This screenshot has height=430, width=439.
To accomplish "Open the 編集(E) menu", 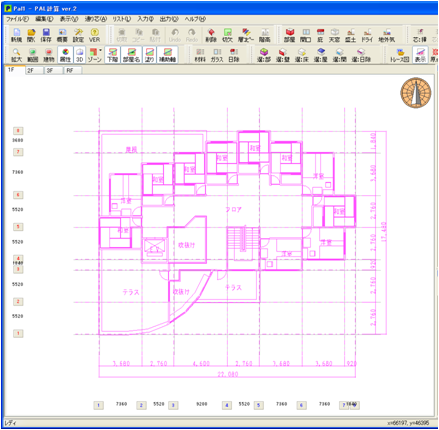I will point(44,19).
